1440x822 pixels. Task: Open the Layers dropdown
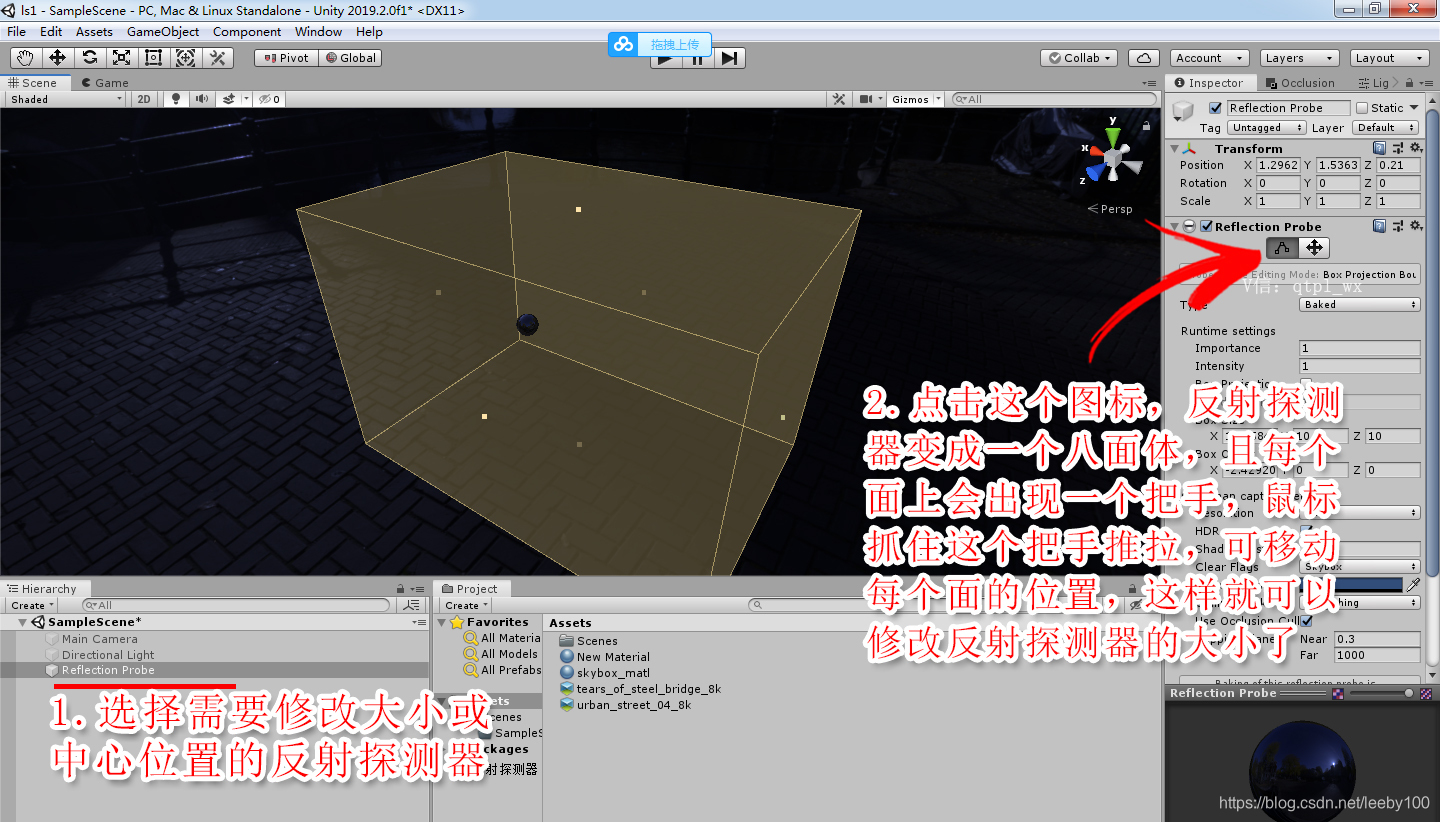point(1297,58)
